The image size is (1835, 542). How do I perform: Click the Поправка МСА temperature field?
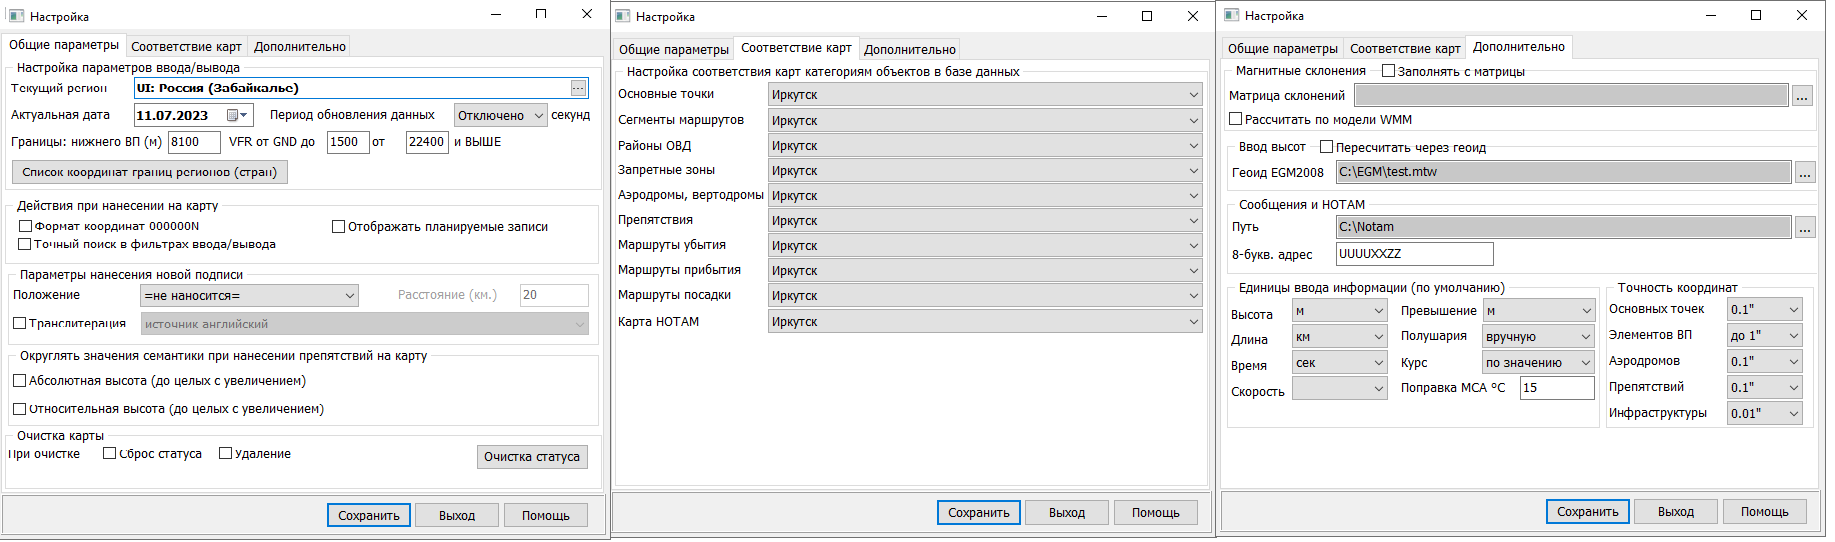click(1556, 388)
